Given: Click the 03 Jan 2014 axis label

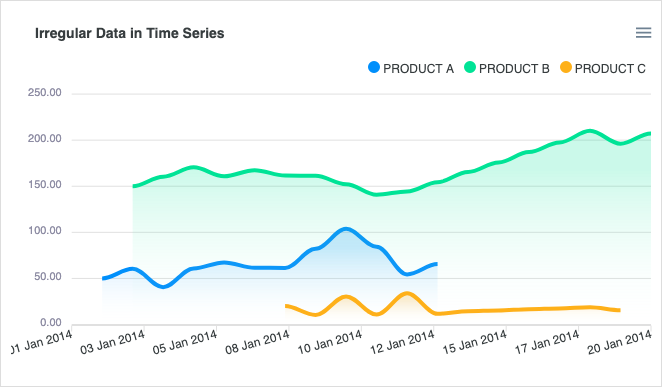Looking at the screenshot, I should [113, 342].
